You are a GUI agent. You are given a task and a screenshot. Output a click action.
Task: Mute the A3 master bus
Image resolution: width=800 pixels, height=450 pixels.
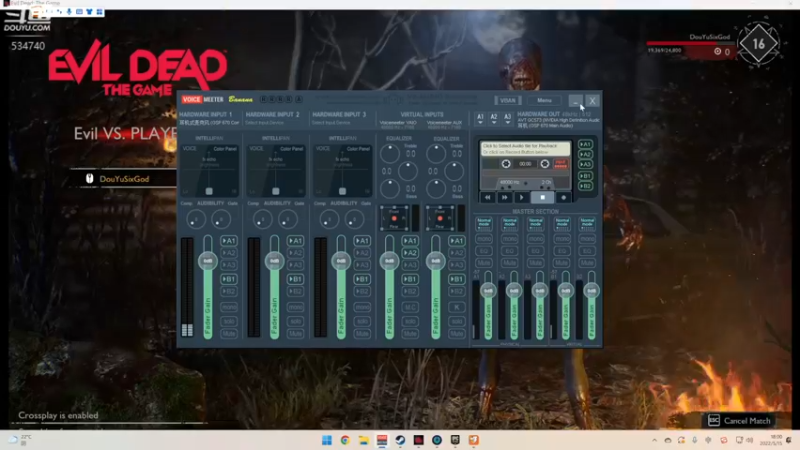535,263
